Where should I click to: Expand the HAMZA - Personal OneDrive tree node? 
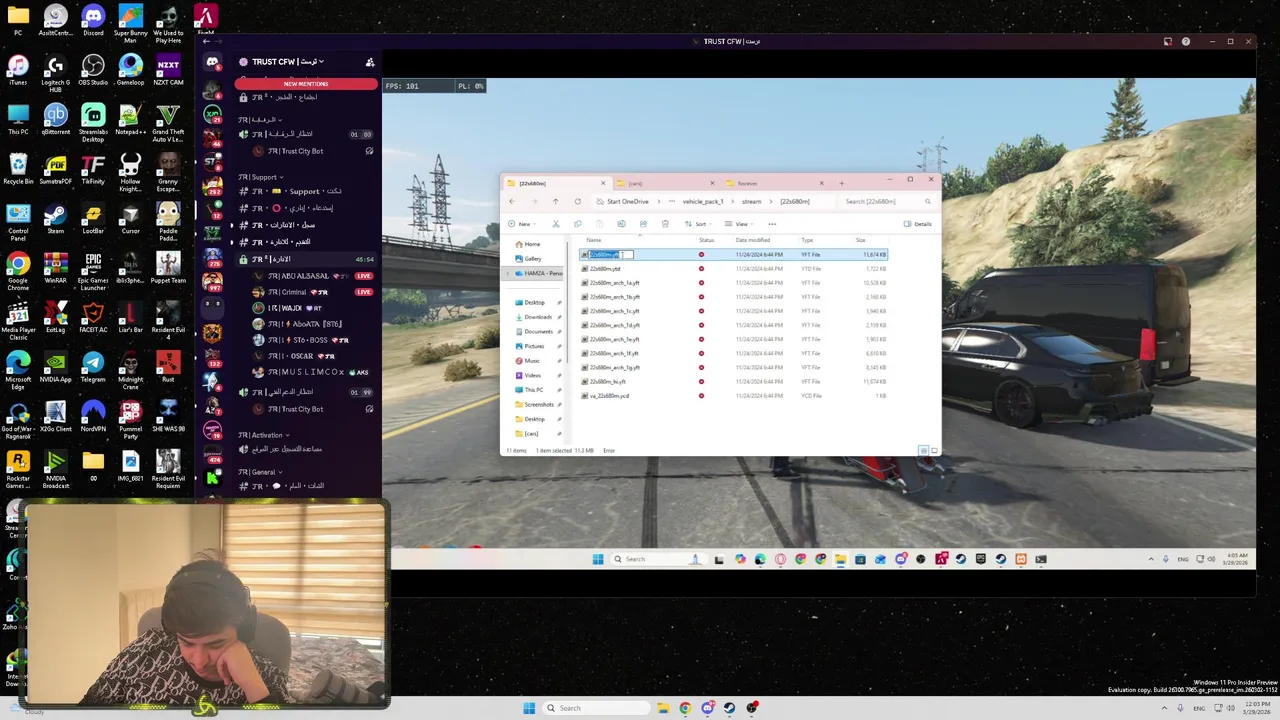[x=510, y=273]
